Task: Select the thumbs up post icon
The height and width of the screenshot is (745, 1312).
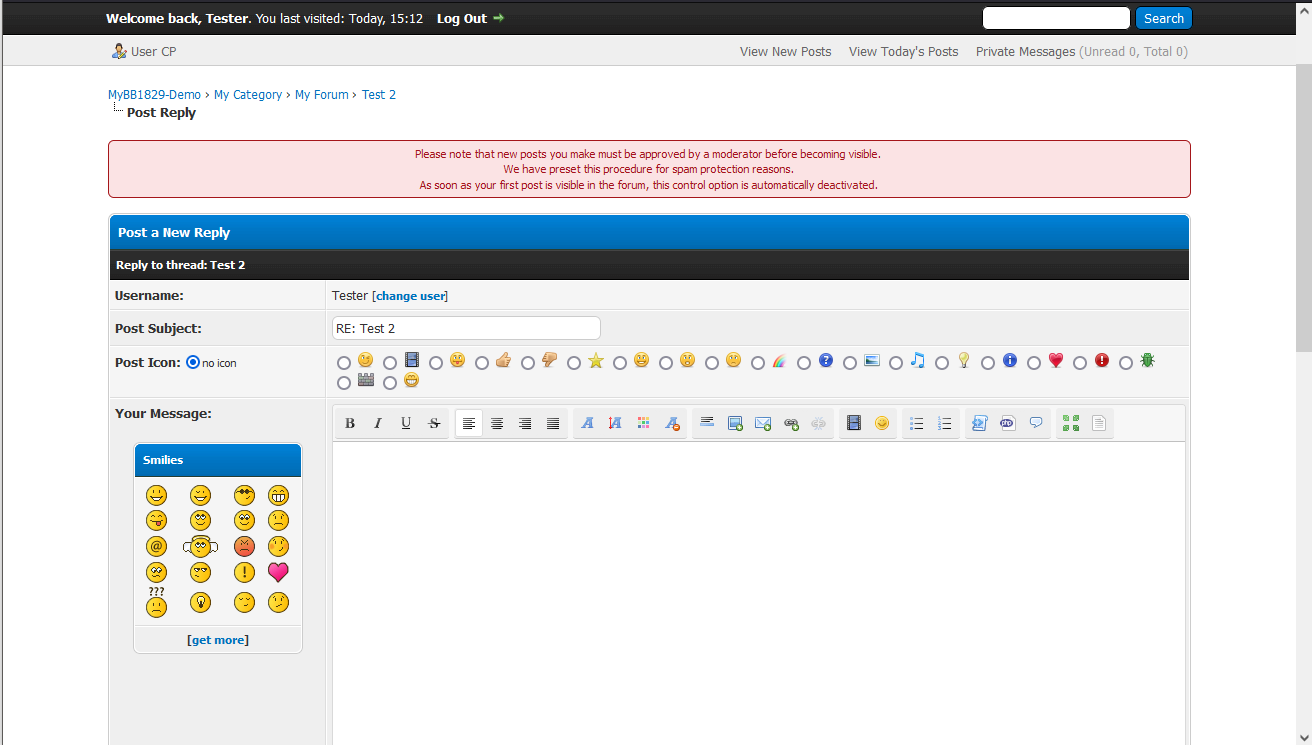Action: [x=482, y=363]
